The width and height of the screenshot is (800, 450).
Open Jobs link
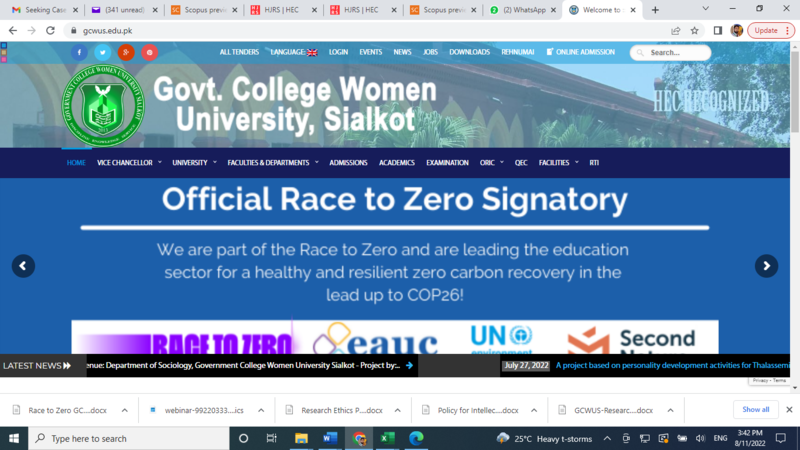click(430, 52)
